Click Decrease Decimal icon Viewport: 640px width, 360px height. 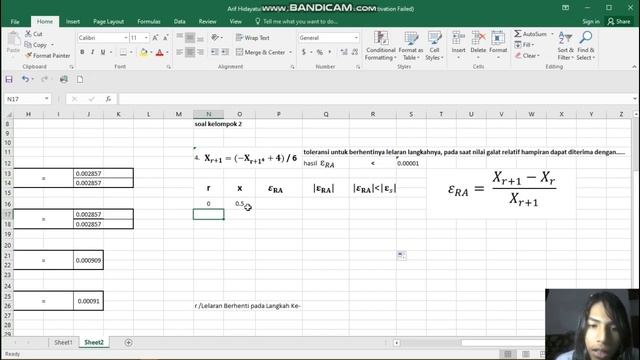coord(354,52)
